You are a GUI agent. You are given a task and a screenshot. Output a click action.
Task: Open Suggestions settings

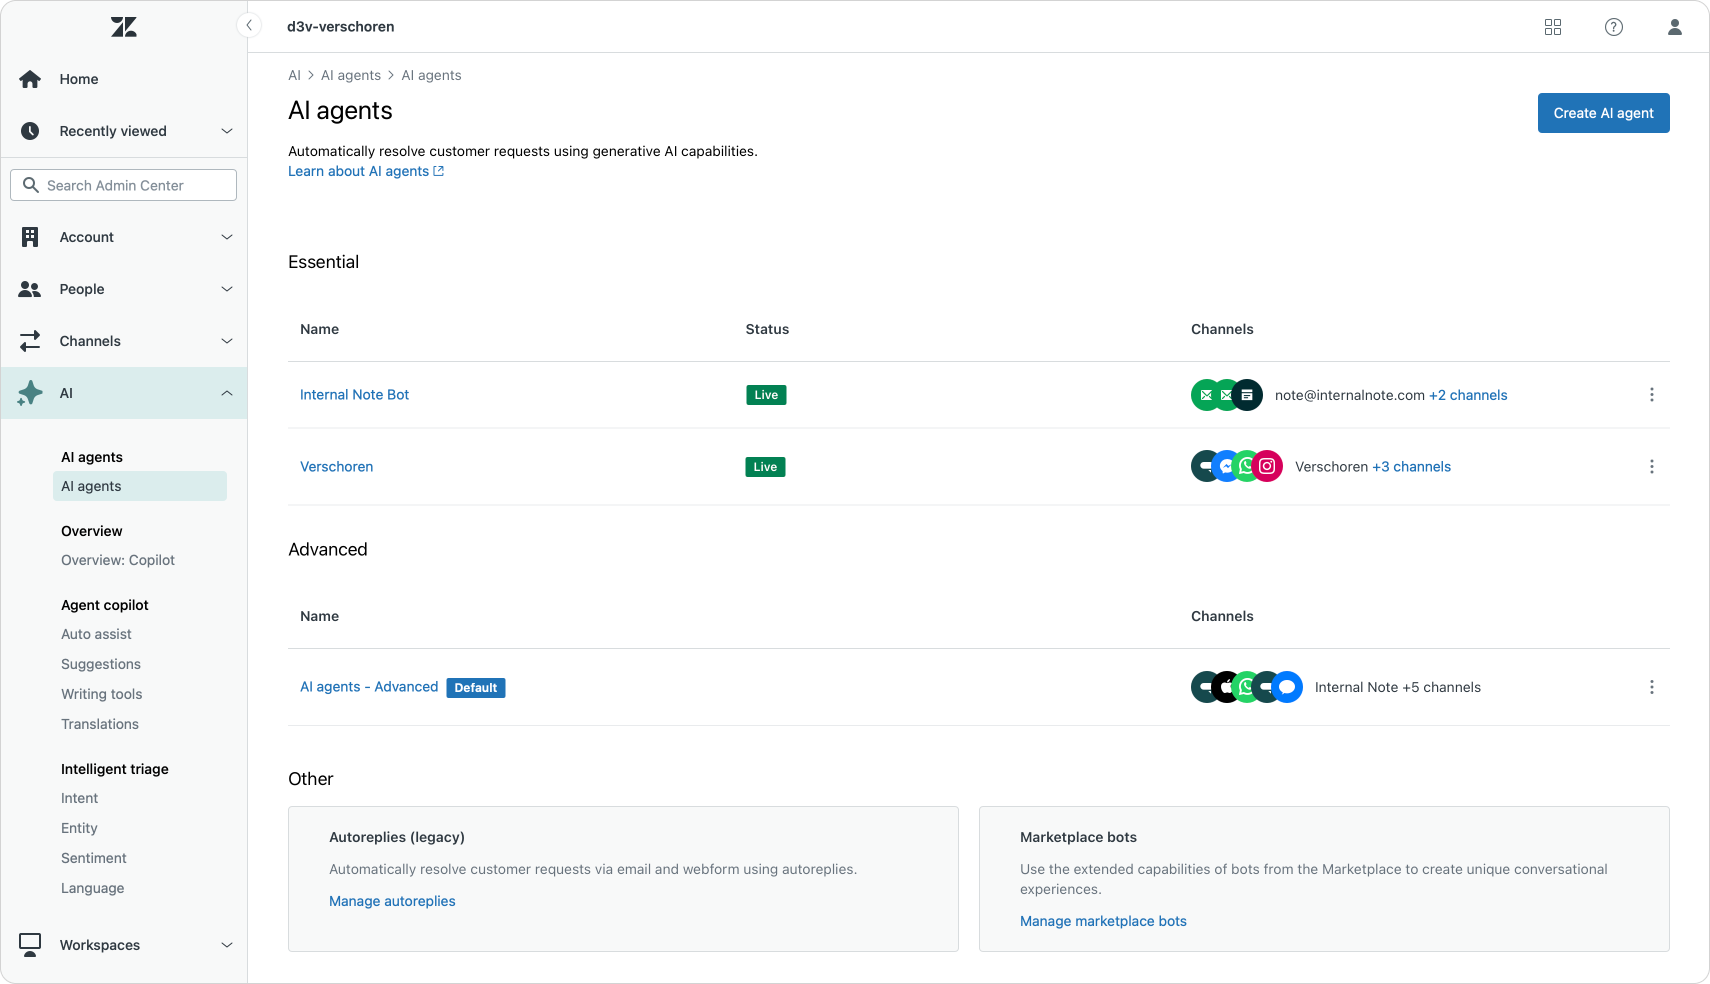(x=101, y=664)
